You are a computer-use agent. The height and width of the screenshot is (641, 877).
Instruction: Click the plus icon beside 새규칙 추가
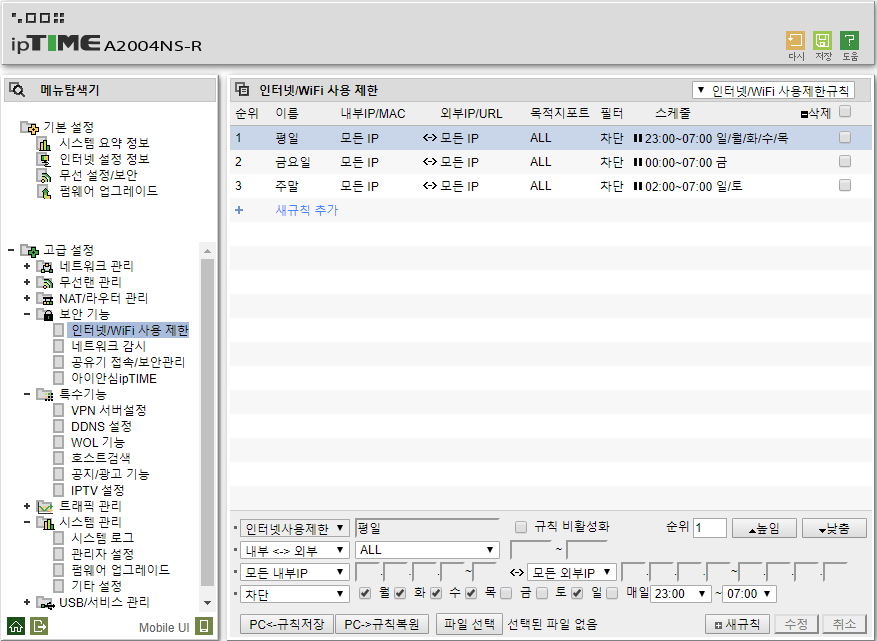click(x=239, y=210)
